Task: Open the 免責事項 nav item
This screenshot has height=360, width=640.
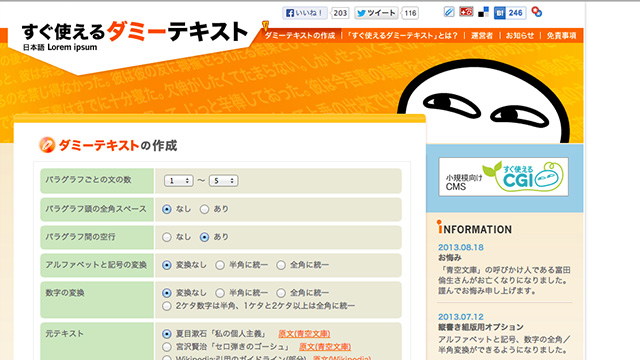Action: 561,36
